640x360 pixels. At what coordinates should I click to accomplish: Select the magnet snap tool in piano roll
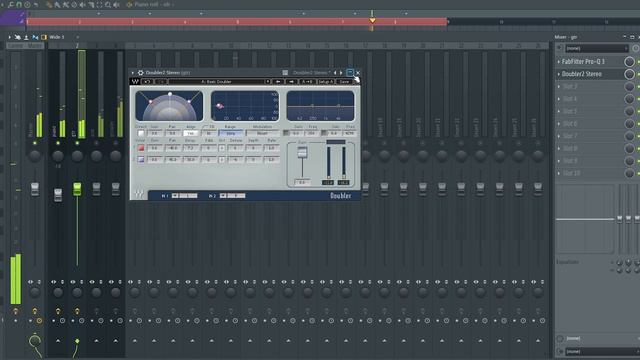click(x=19, y=4)
